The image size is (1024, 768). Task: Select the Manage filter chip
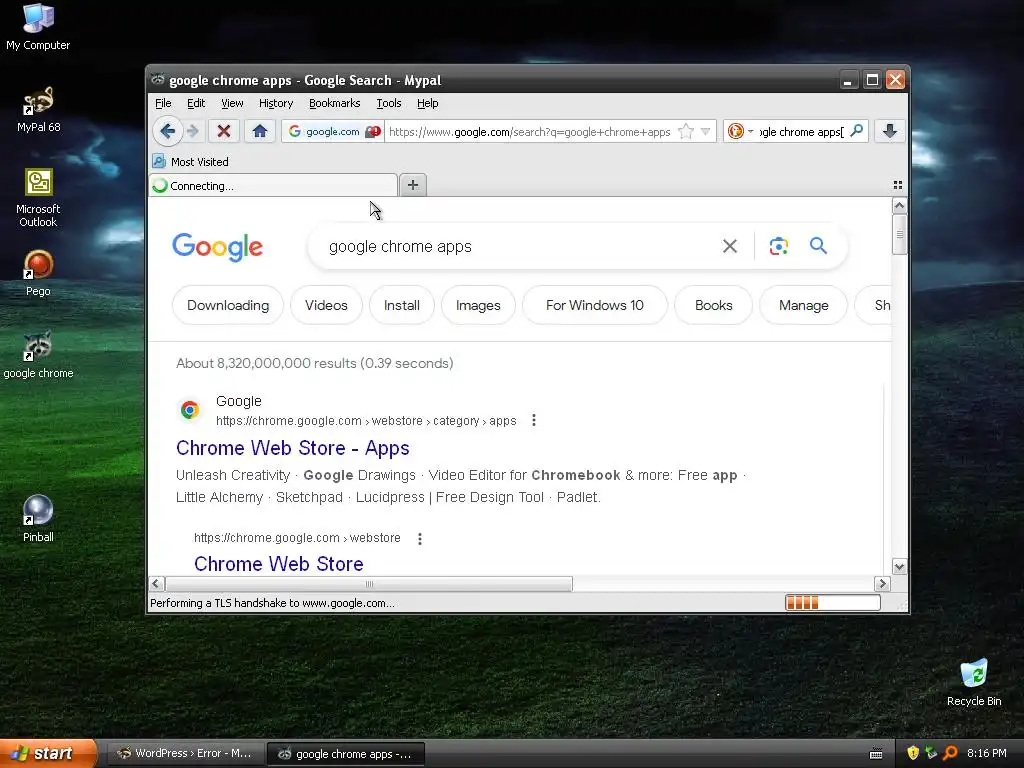[x=803, y=305]
